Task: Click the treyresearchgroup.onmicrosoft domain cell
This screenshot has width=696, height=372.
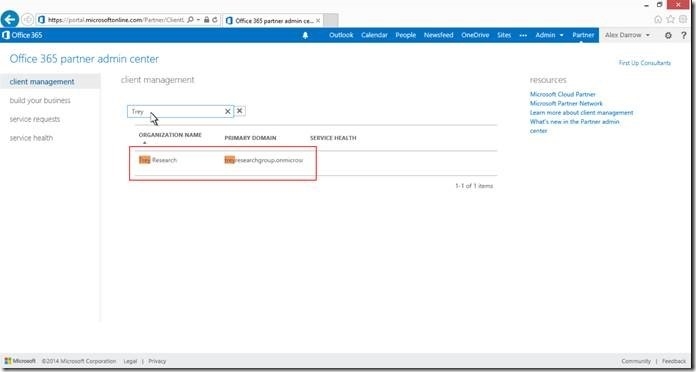Action: [264, 160]
